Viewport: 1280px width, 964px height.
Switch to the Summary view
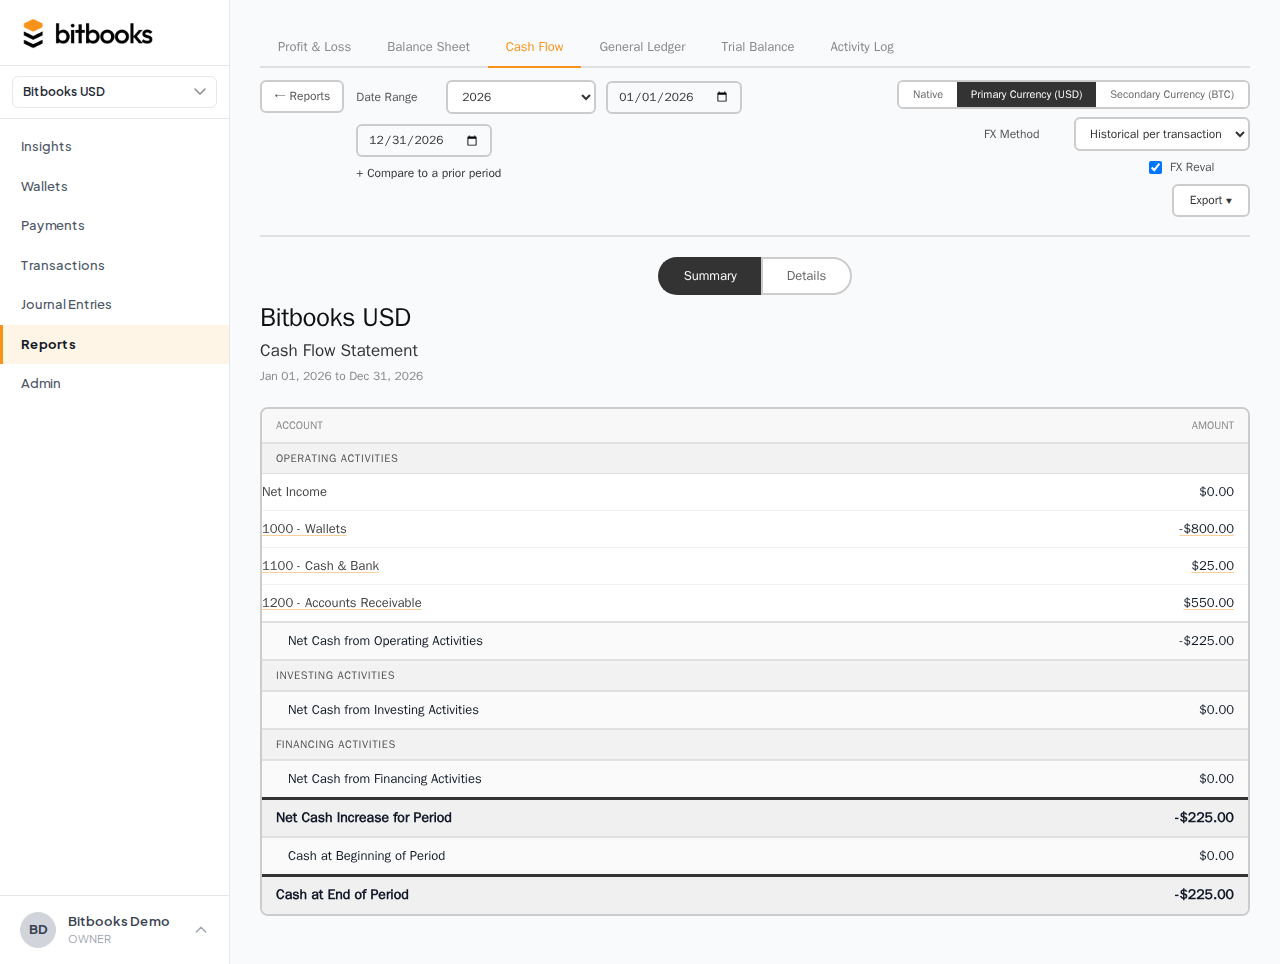(x=710, y=276)
